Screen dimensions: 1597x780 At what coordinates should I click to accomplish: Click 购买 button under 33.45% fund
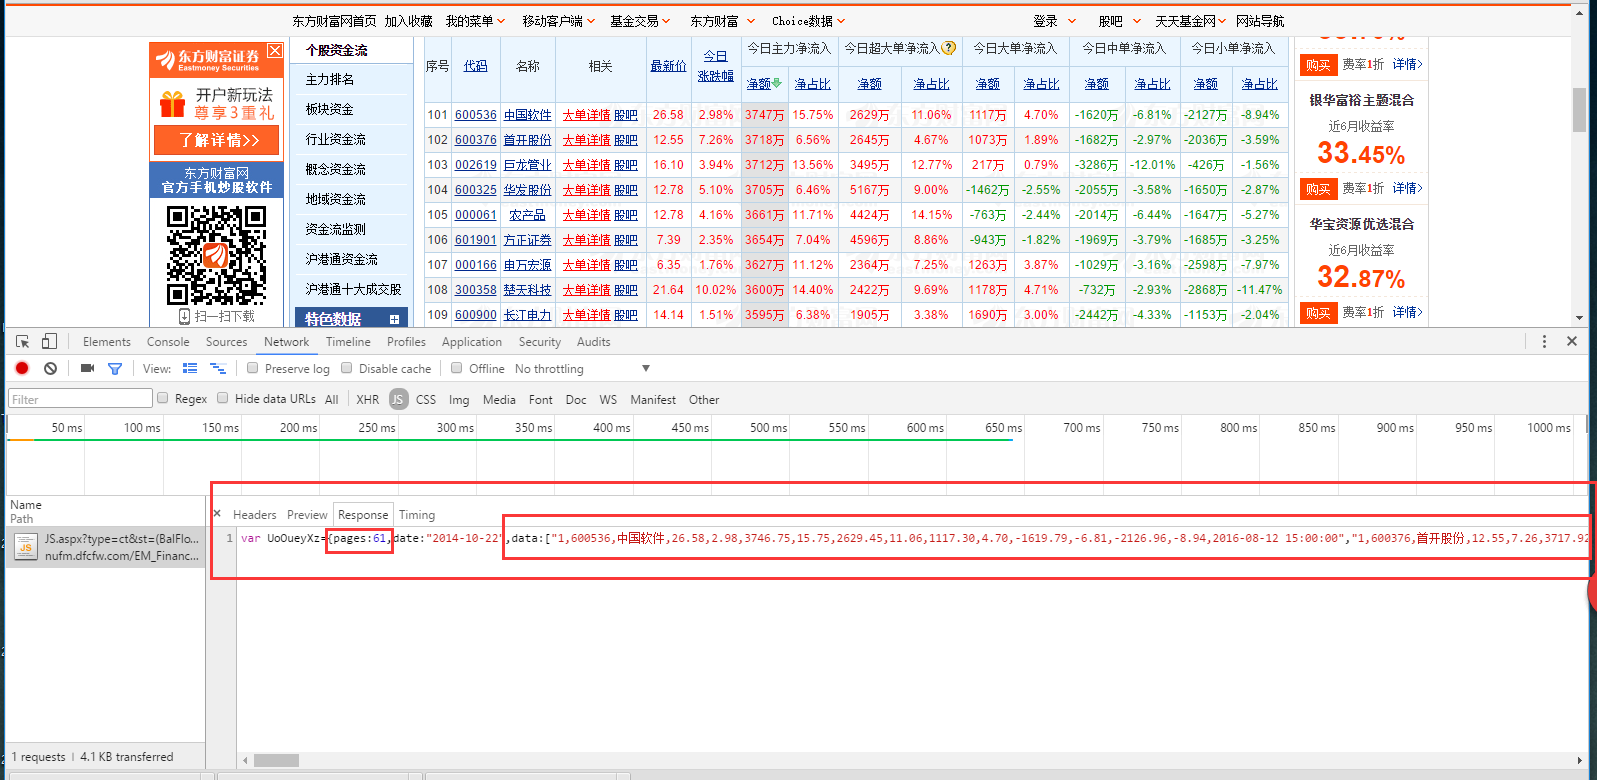coord(1318,189)
